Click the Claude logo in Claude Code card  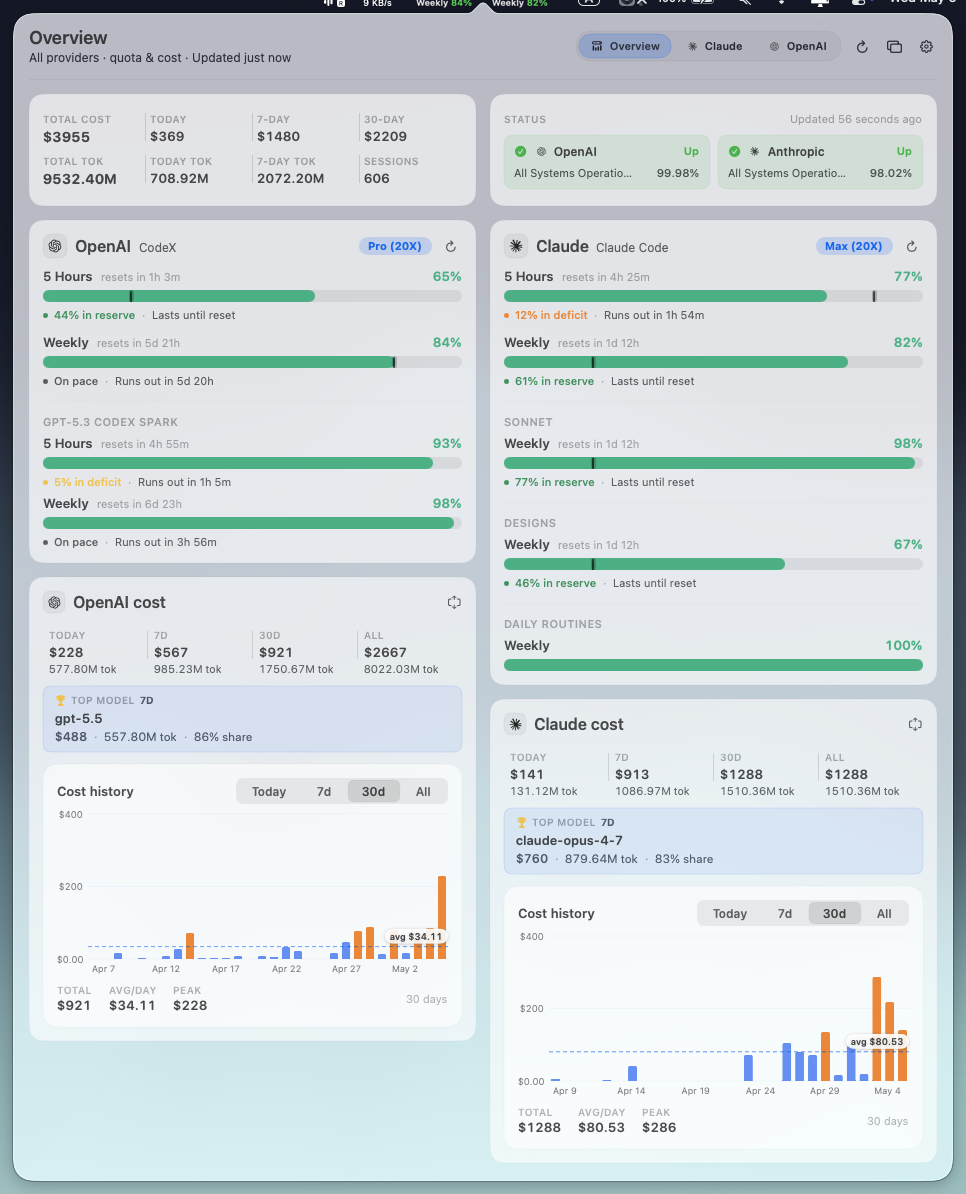click(516, 246)
